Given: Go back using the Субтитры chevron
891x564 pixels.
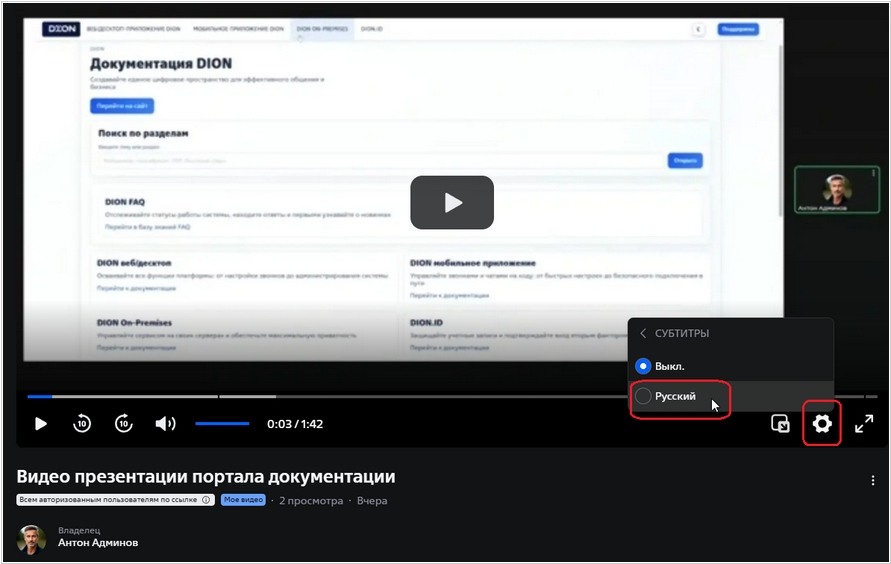Looking at the screenshot, I should [643, 333].
